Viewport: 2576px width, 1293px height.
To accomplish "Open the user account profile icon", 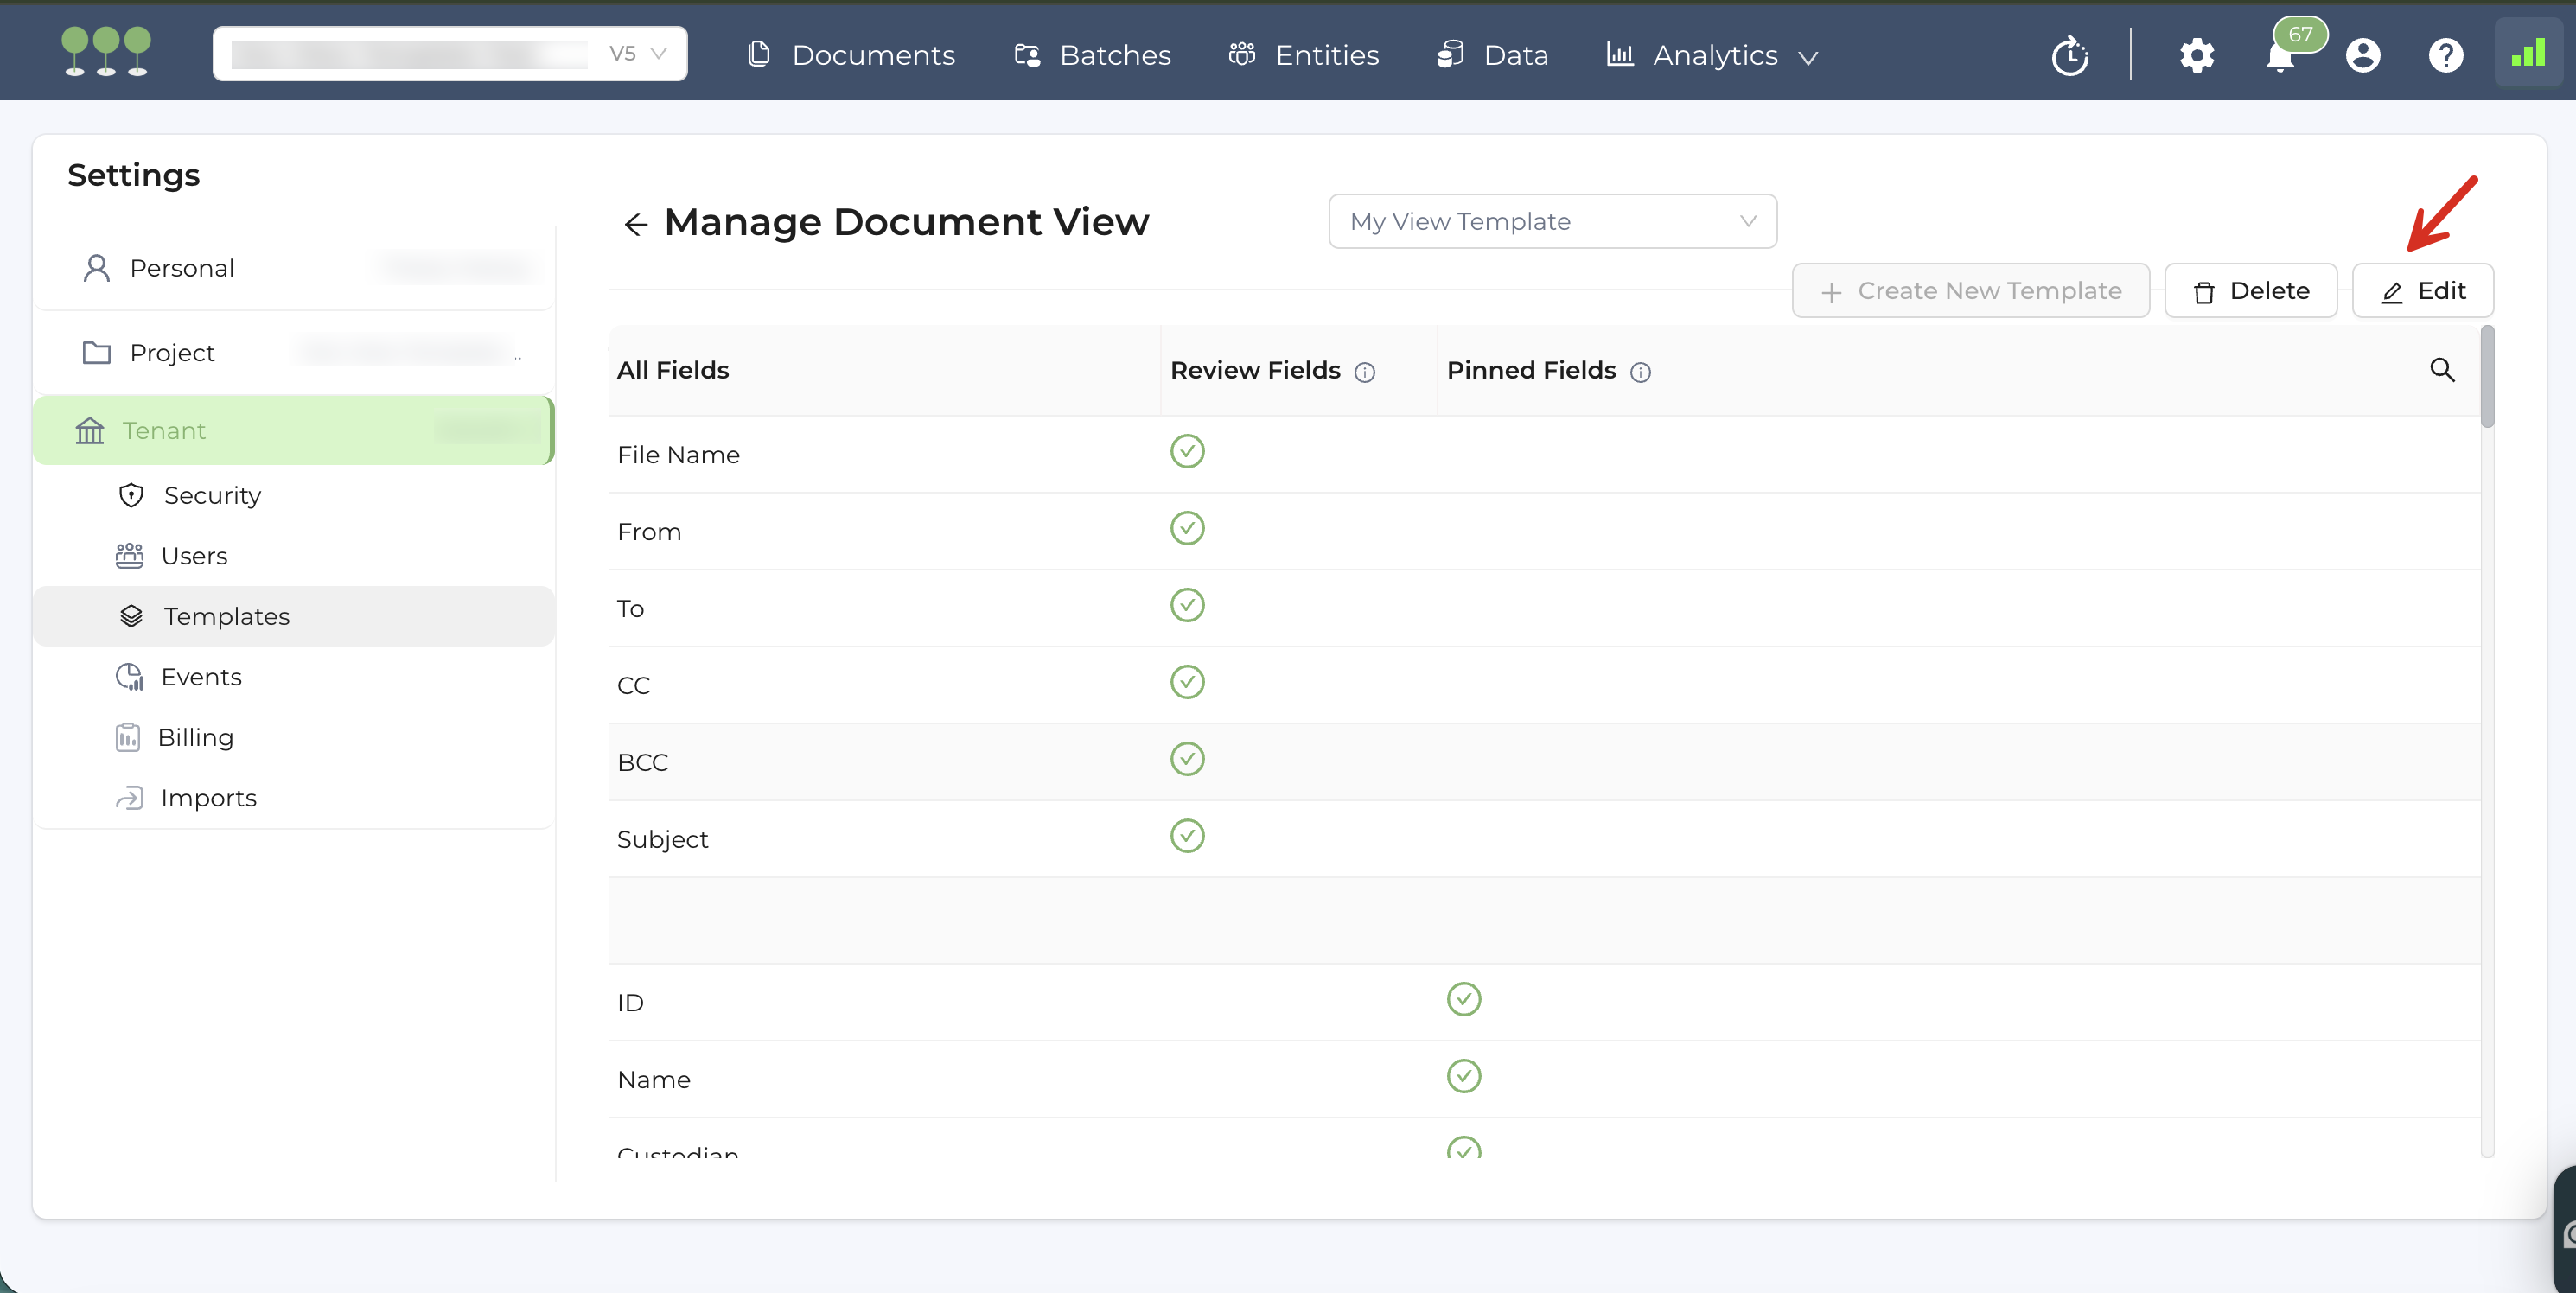I will 2363,55.
